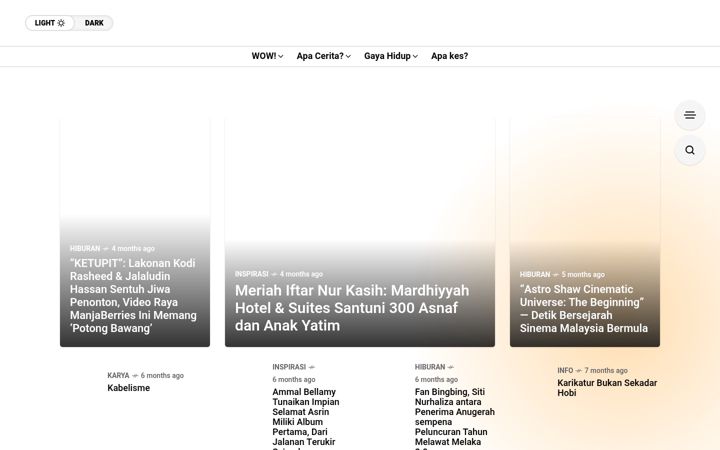This screenshot has height=450, width=720.
Task: Click HIBURAN category on Astro Shaw card
Action: click(535, 275)
